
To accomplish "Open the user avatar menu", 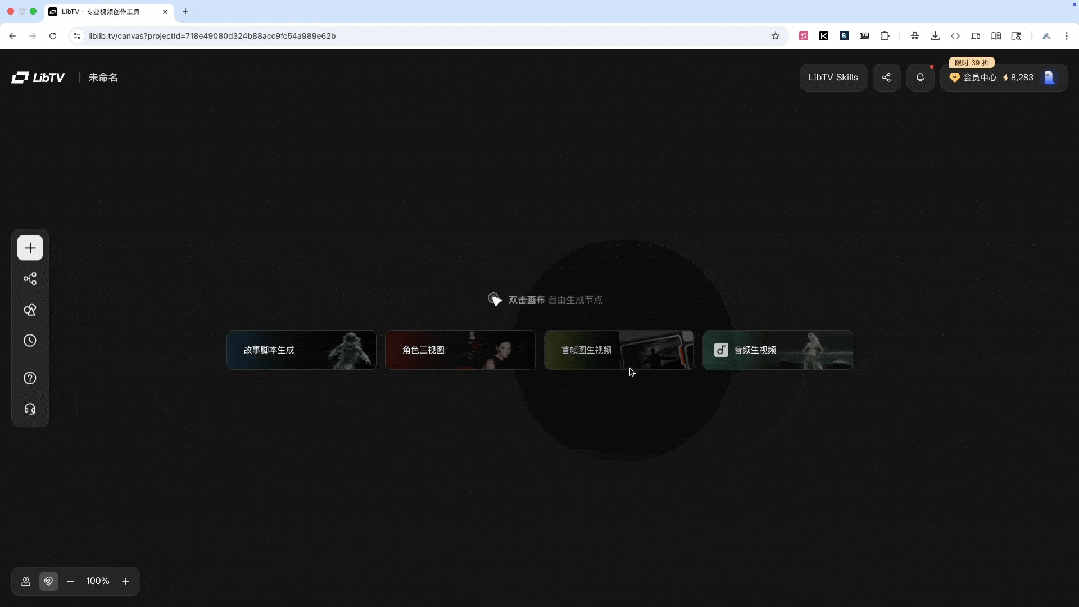I will tap(1049, 78).
